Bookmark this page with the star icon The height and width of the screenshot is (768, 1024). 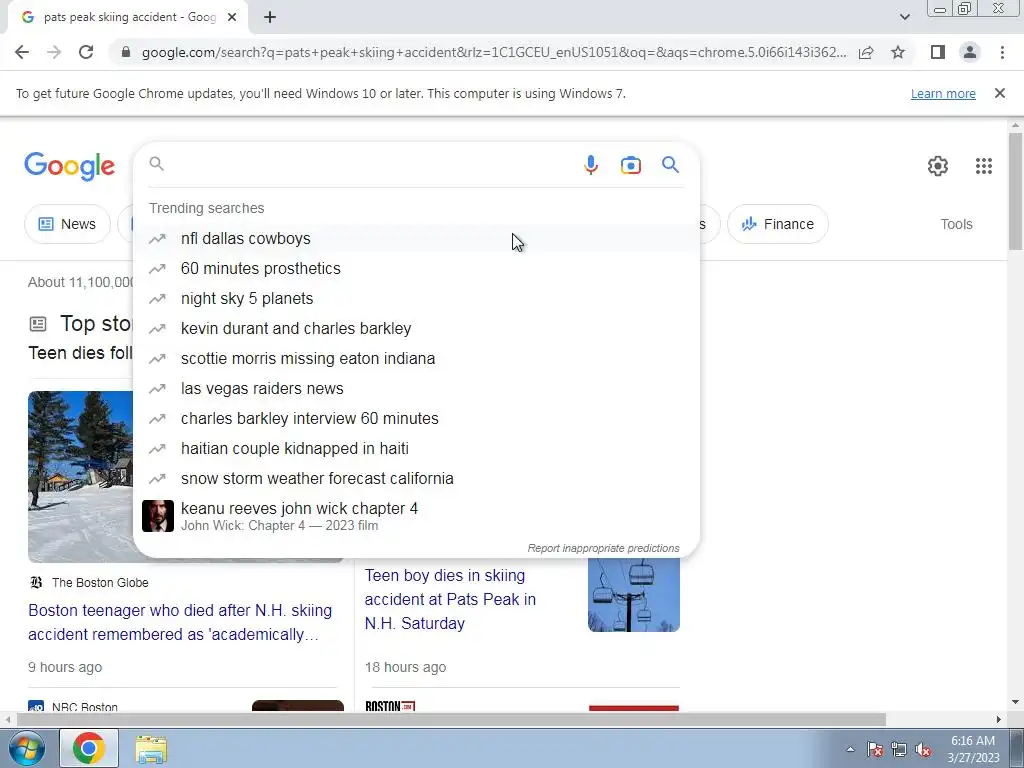tap(898, 52)
